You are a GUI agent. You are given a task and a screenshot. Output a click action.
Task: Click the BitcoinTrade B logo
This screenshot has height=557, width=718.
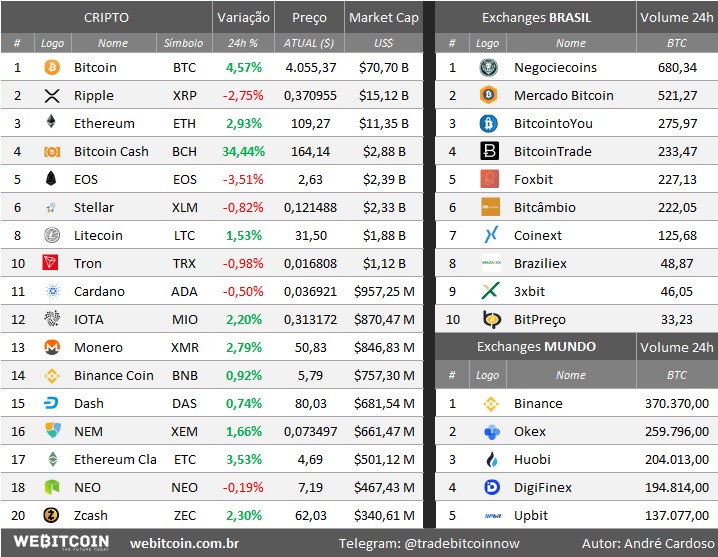click(490, 151)
